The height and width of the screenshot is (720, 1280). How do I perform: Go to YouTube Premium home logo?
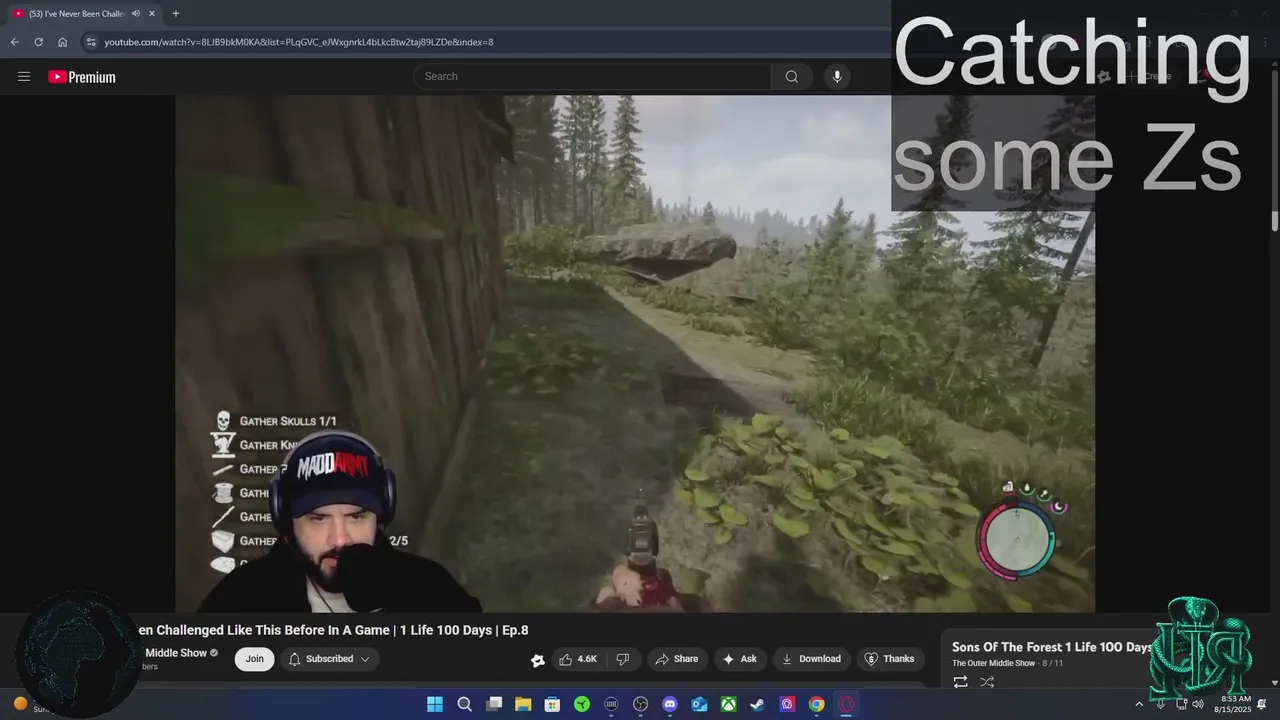pyautogui.click(x=82, y=77)
